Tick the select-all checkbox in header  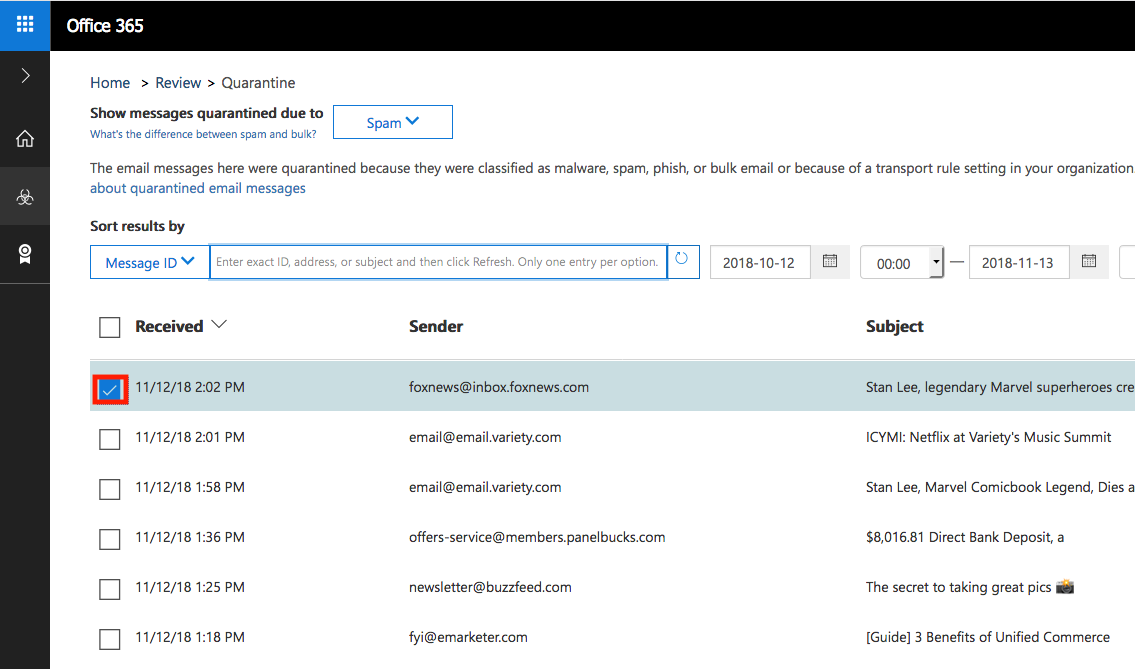110,327
